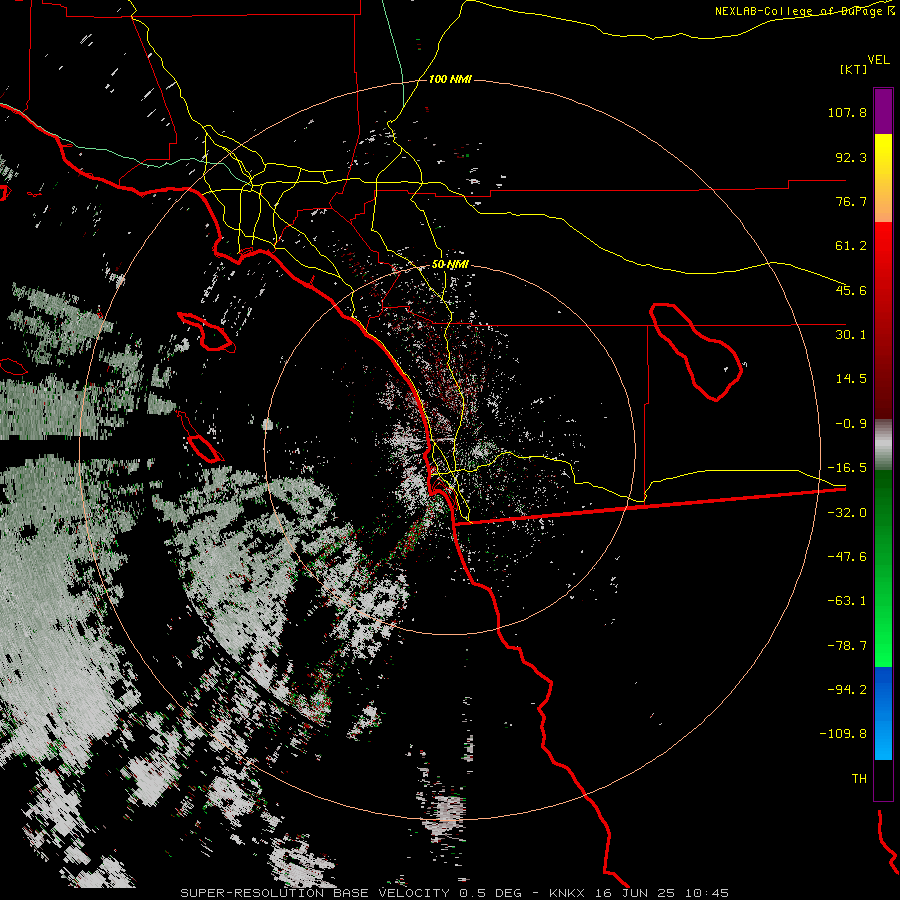Select the 30.1 scale value
Image resolution: width=900 pixels, height=900 pixels.
(851, 335)
